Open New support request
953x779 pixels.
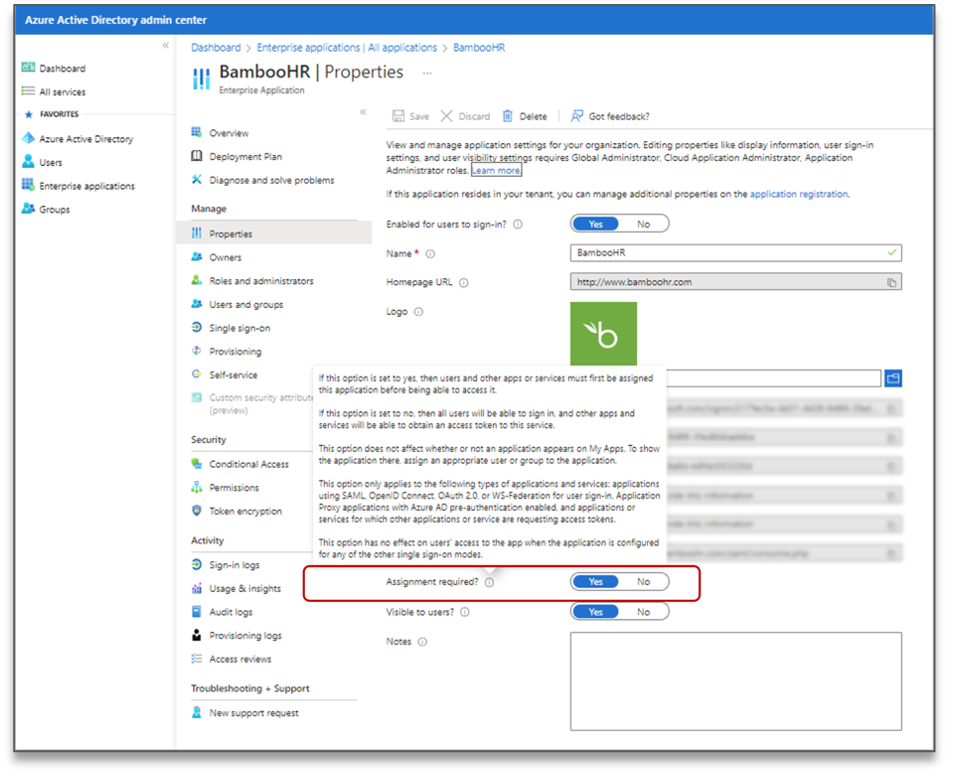253,713
